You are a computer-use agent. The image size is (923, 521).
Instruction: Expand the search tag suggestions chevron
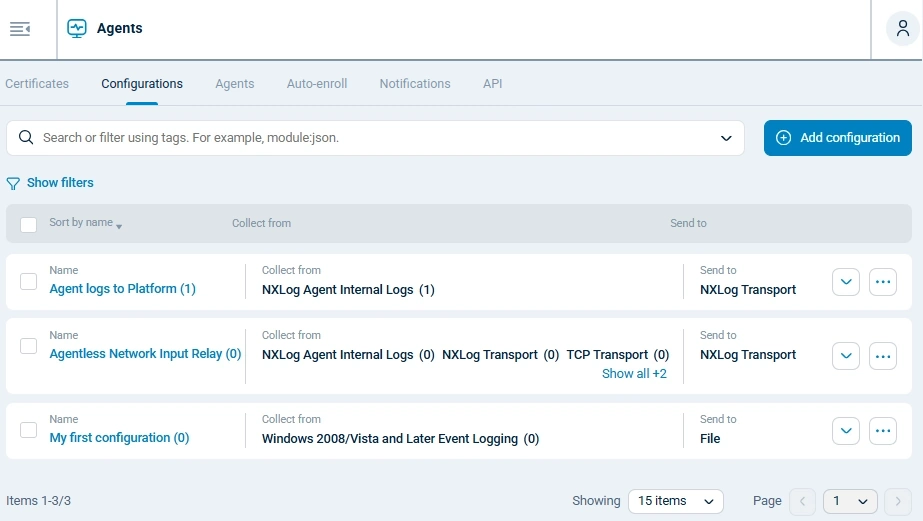[x=726, y=138]
